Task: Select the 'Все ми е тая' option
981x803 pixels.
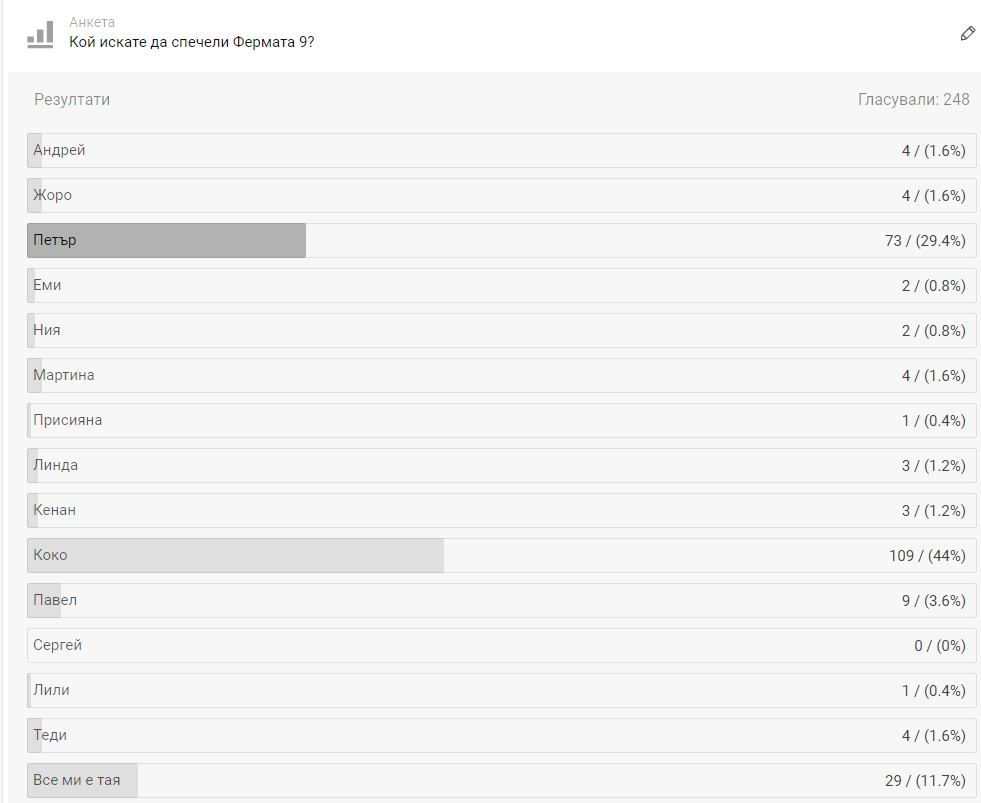Action: click(x=501, y=781)
